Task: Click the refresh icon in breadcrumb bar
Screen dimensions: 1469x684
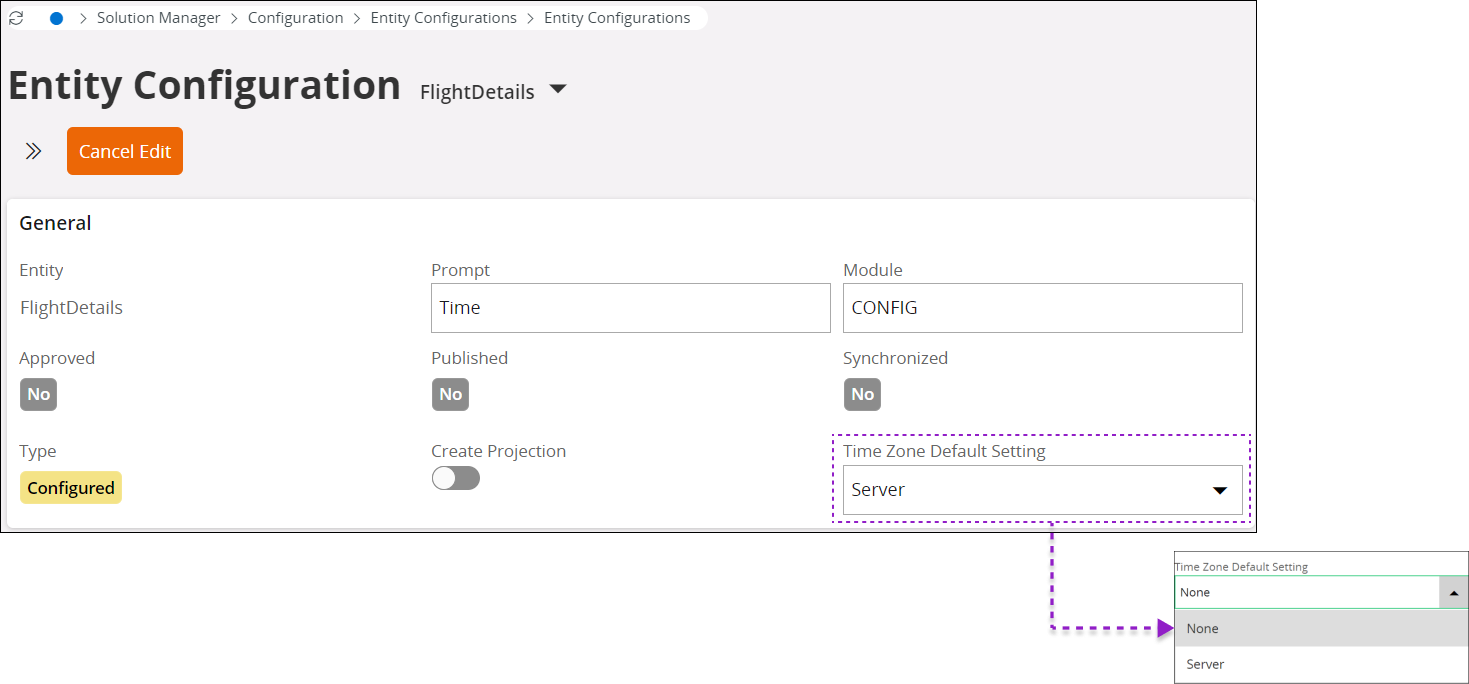Action: pos(17,18)
